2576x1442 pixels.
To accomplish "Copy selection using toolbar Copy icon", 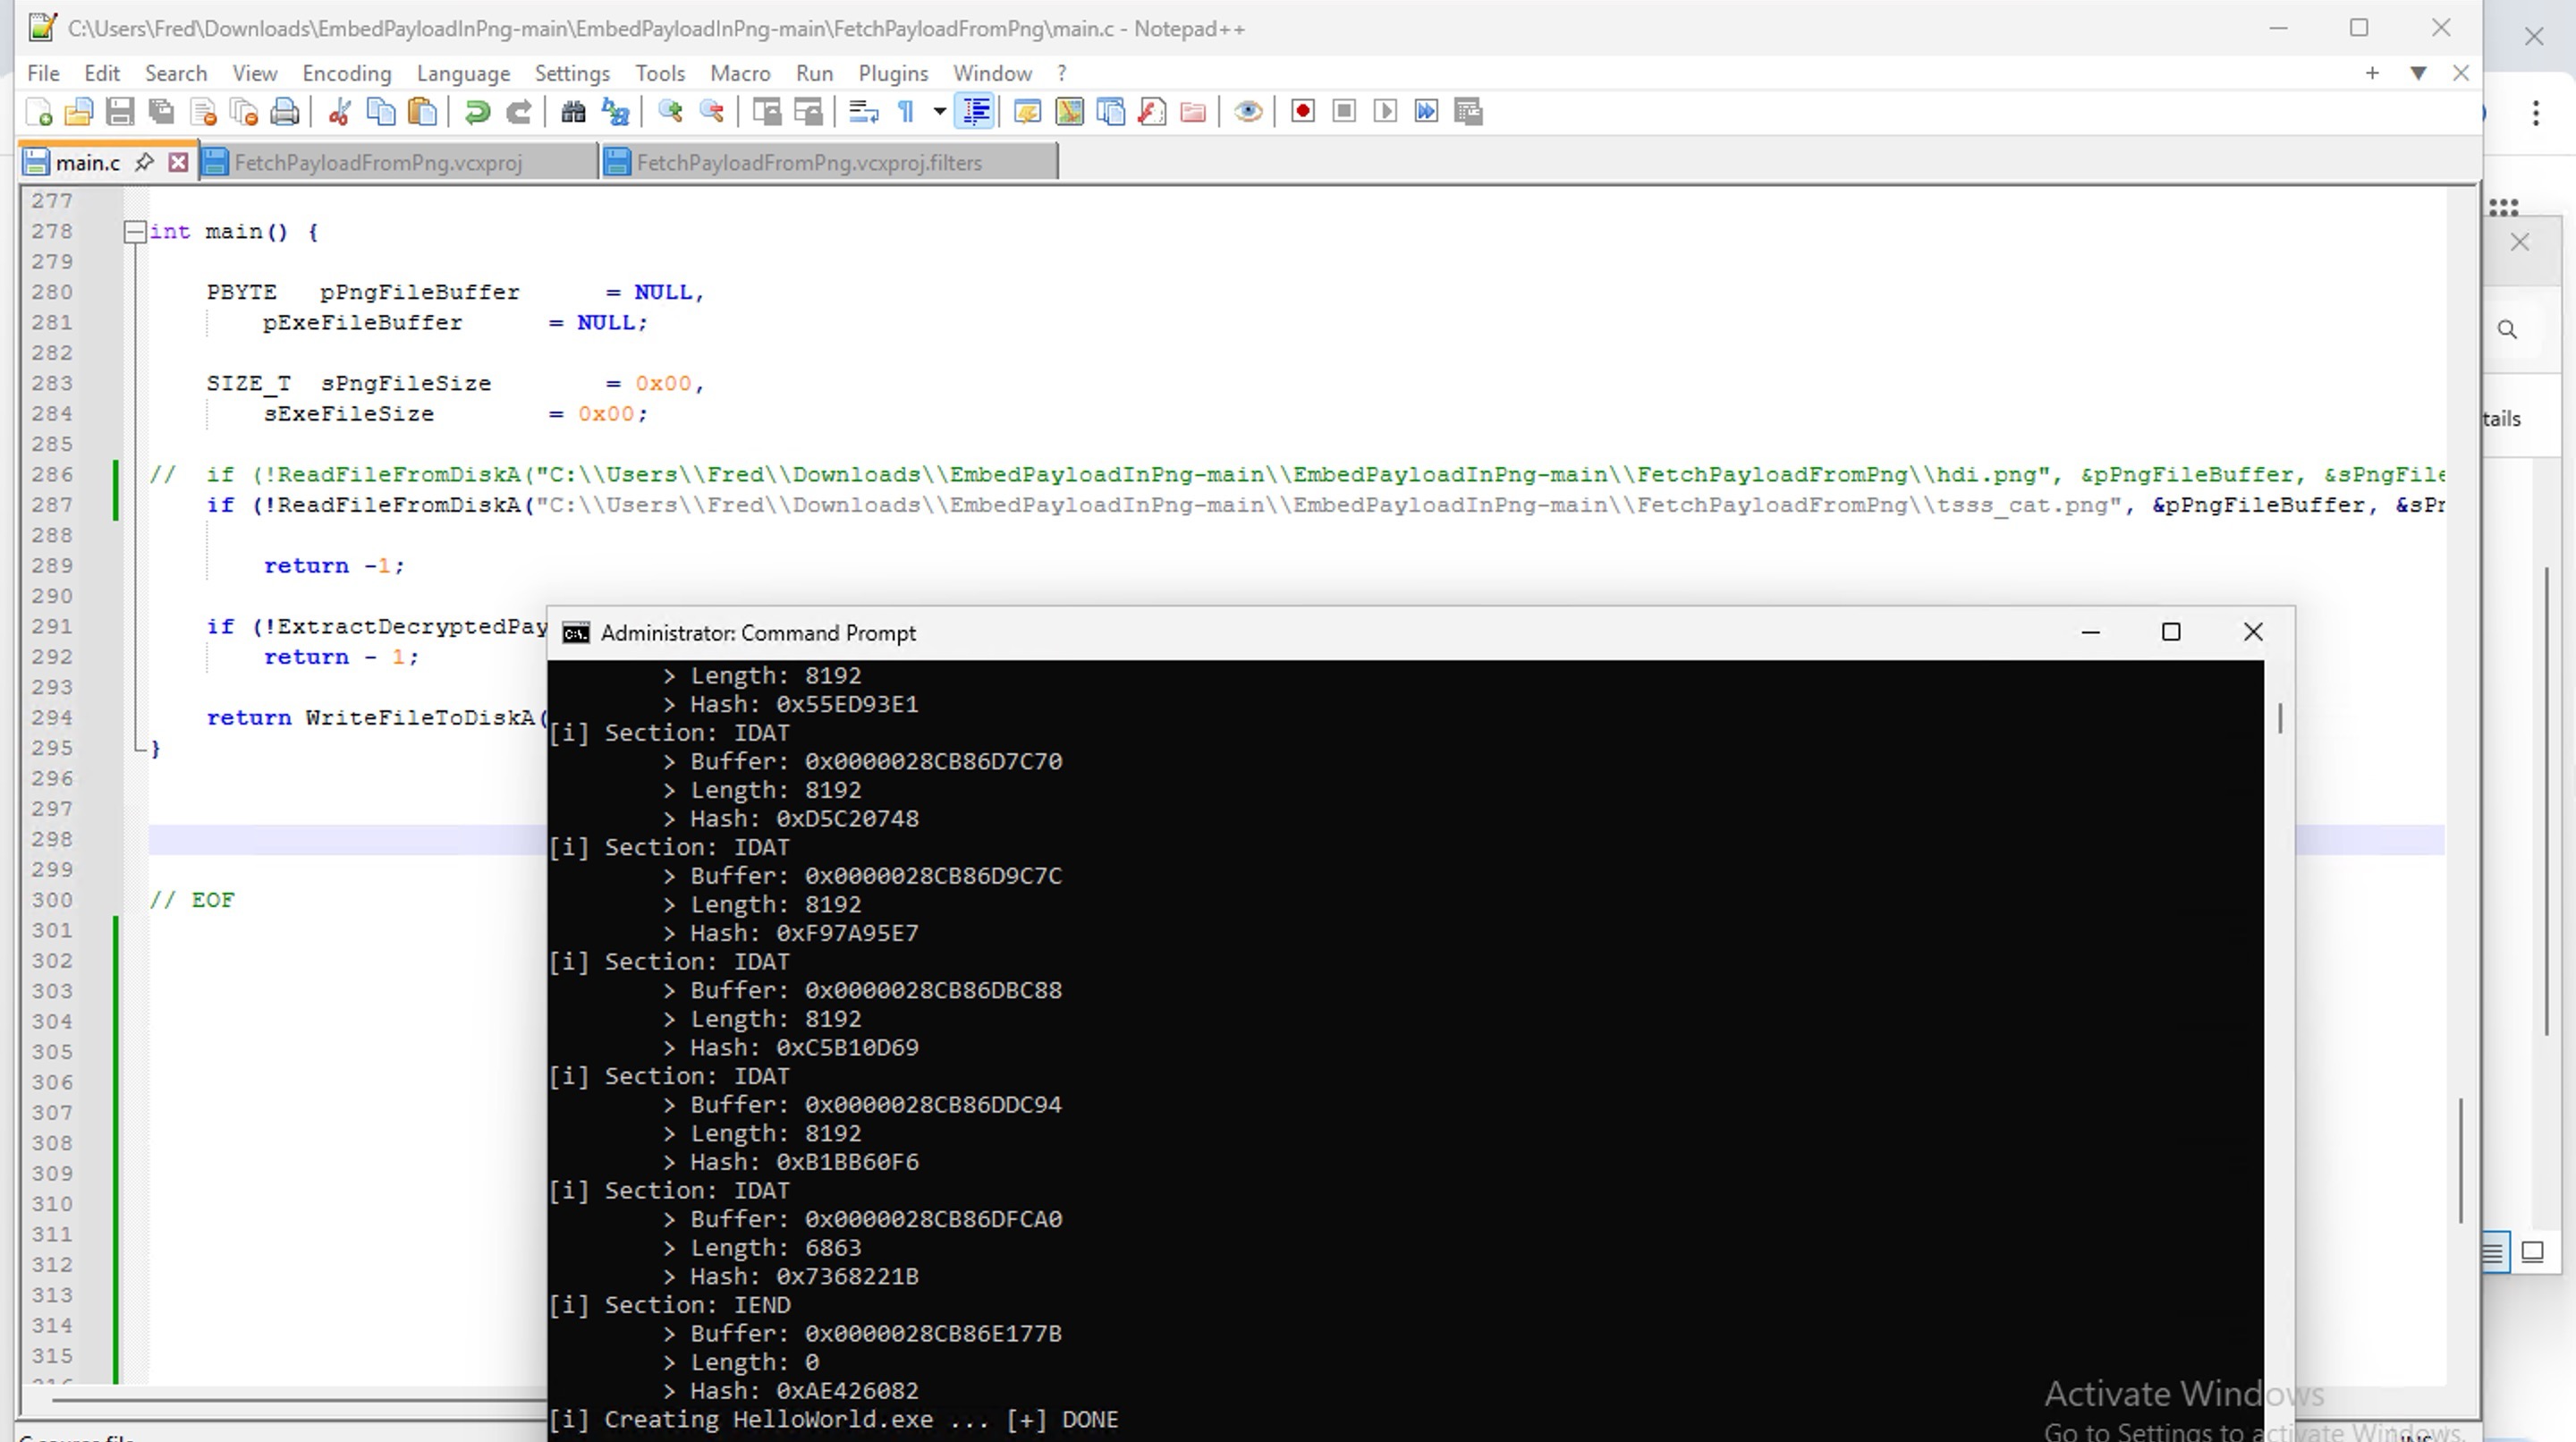I will point(381,111).
